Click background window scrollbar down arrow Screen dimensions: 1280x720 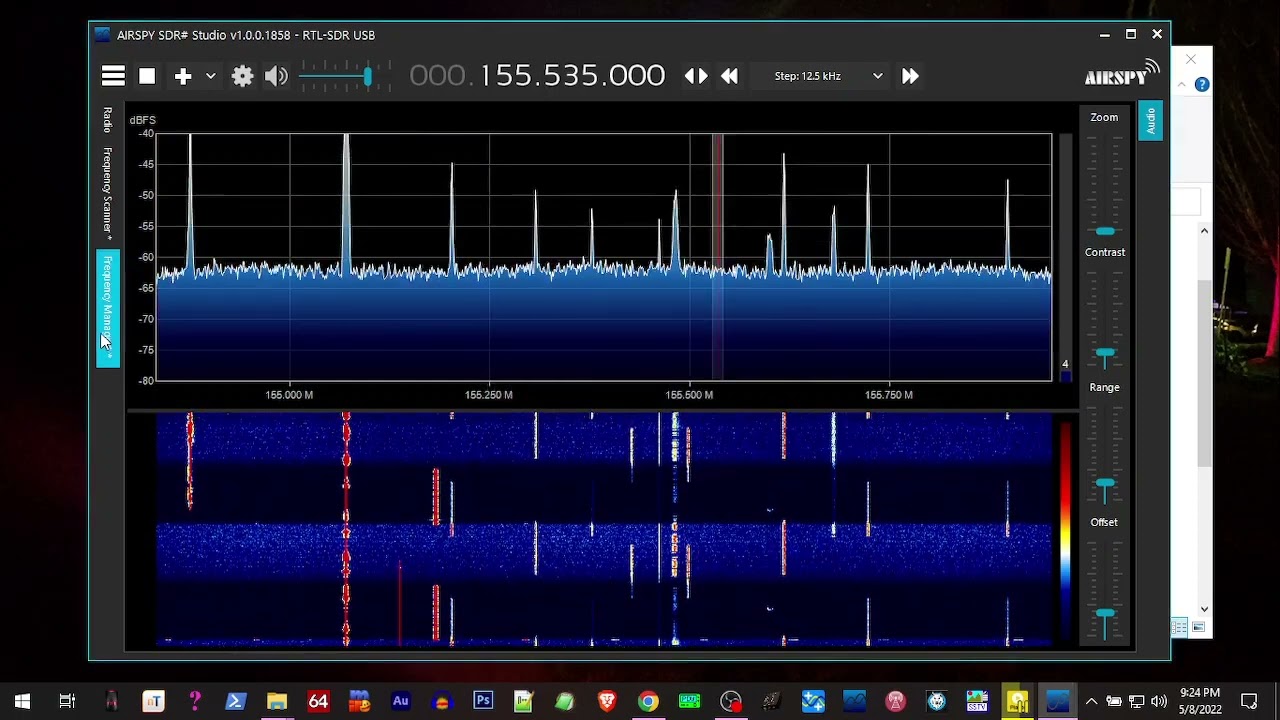(x=1204, y=609)
